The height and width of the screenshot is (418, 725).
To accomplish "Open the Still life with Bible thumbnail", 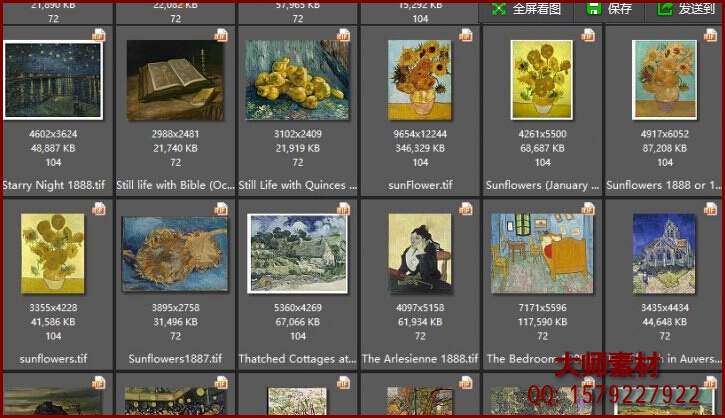I will point(175,80).
